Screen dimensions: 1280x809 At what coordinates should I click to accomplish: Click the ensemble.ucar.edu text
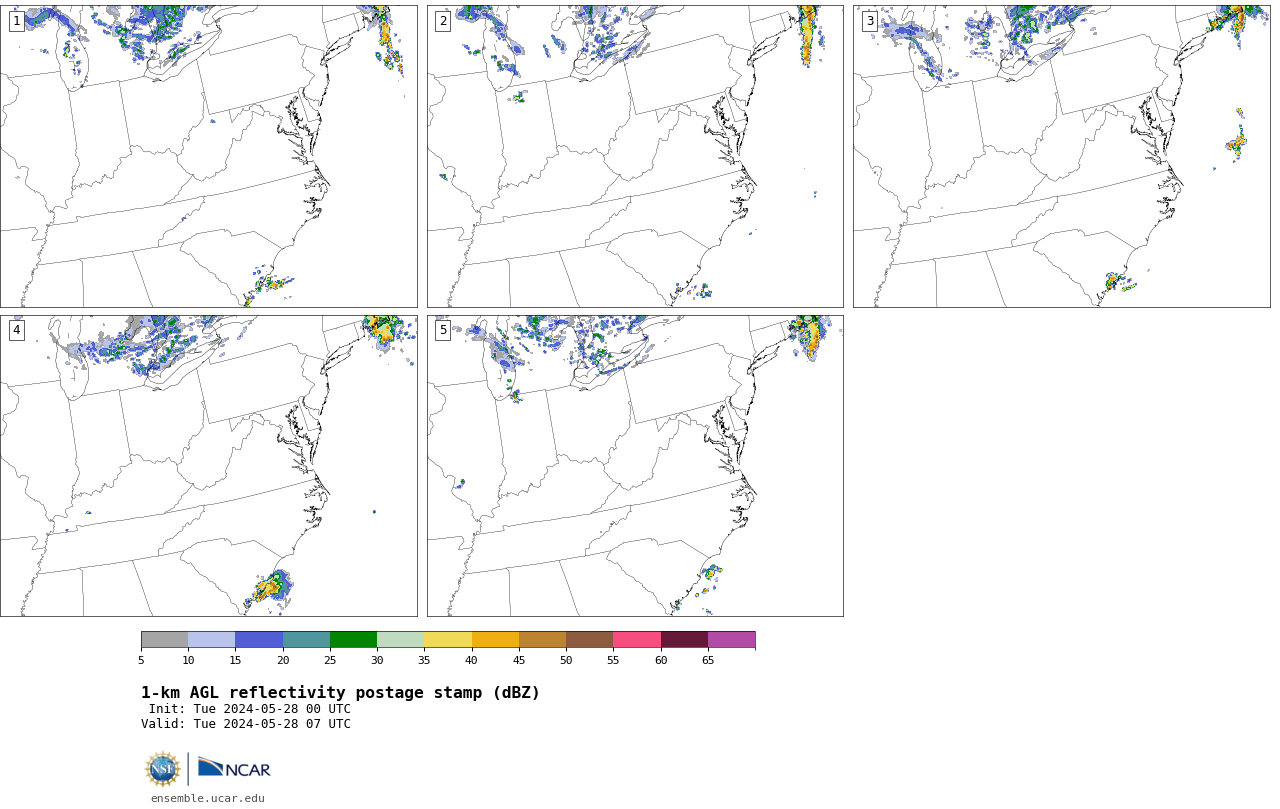click(208, 798)
